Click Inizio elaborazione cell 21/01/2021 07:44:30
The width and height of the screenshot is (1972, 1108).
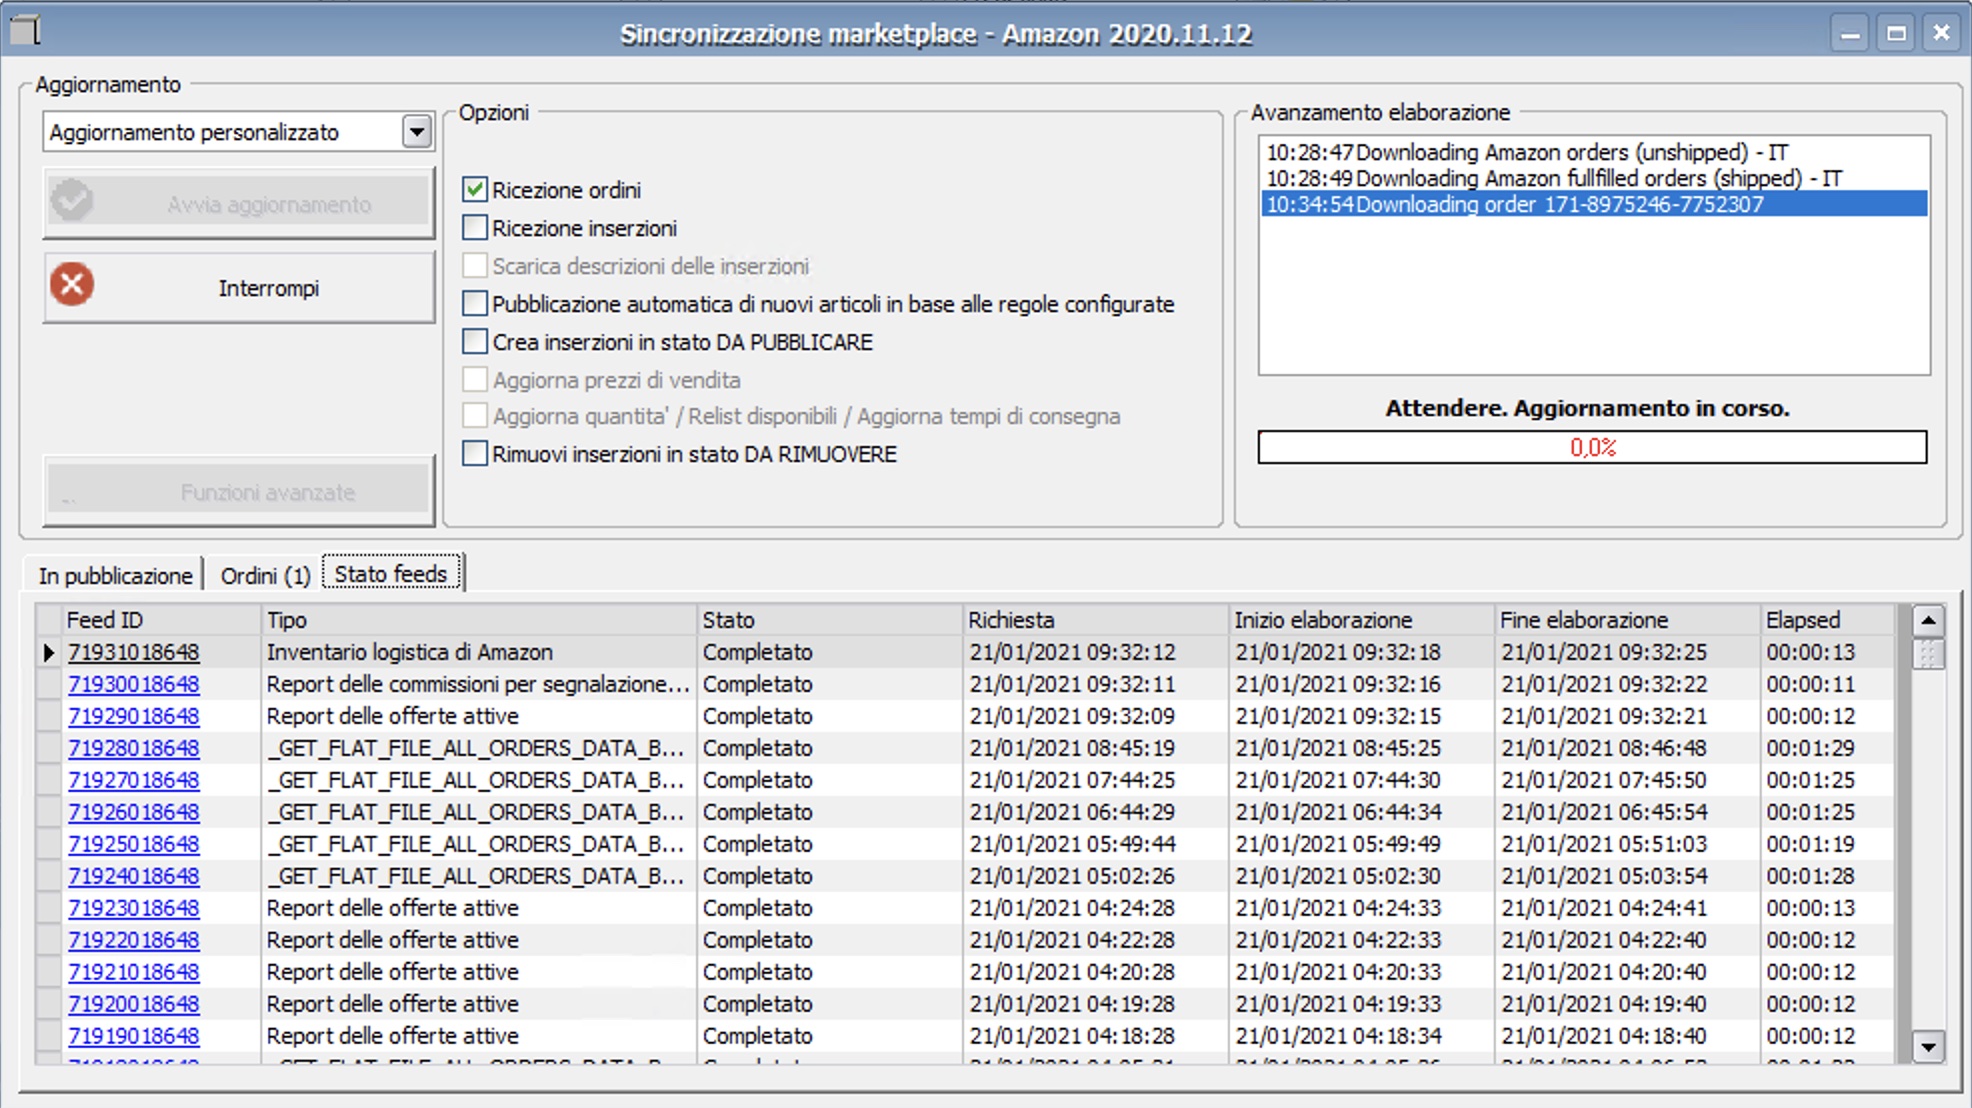1362,780
